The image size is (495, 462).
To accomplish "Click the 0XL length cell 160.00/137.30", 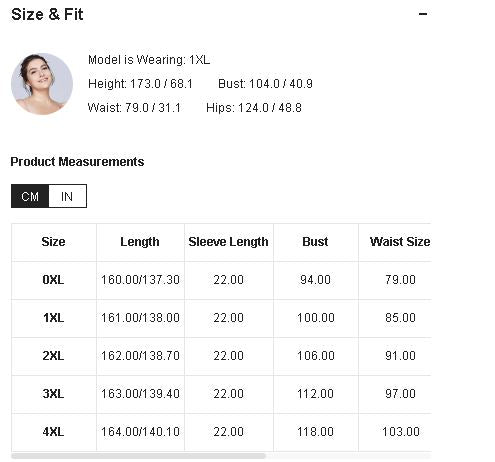I will [140, 280].
